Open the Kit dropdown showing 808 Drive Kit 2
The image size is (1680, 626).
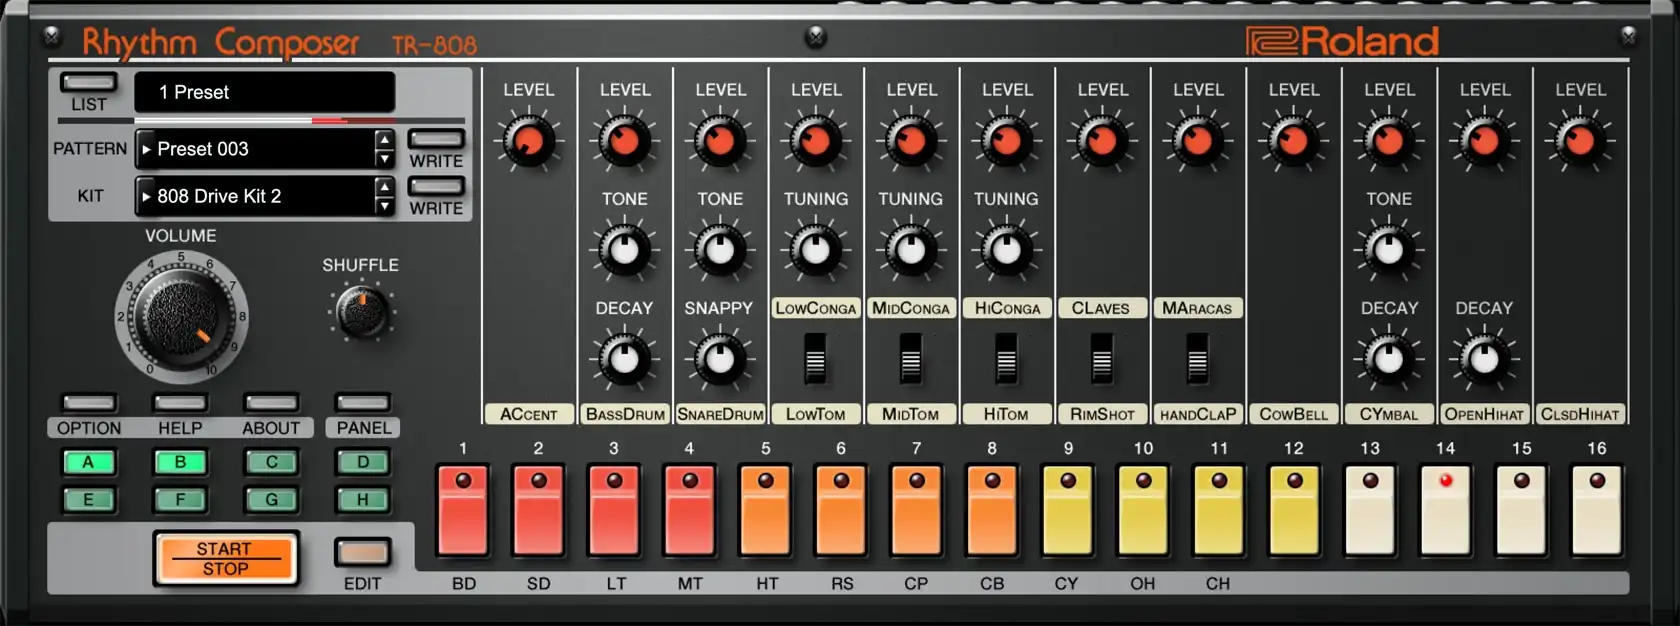(x=255, y=196)
